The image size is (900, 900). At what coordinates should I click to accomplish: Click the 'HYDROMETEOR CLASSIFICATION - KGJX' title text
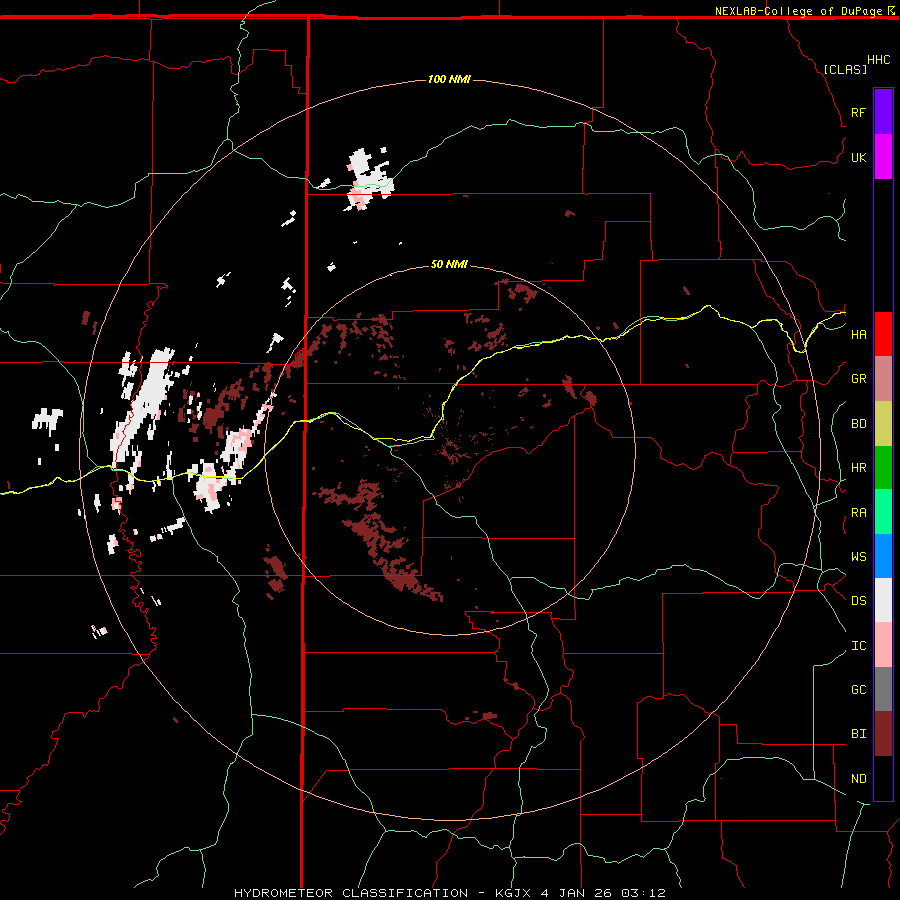coord(385,893)
